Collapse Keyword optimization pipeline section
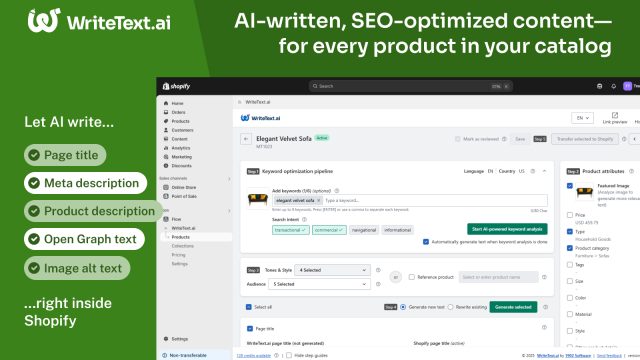This screenshot has width=640, height=360. pos(544,171)
